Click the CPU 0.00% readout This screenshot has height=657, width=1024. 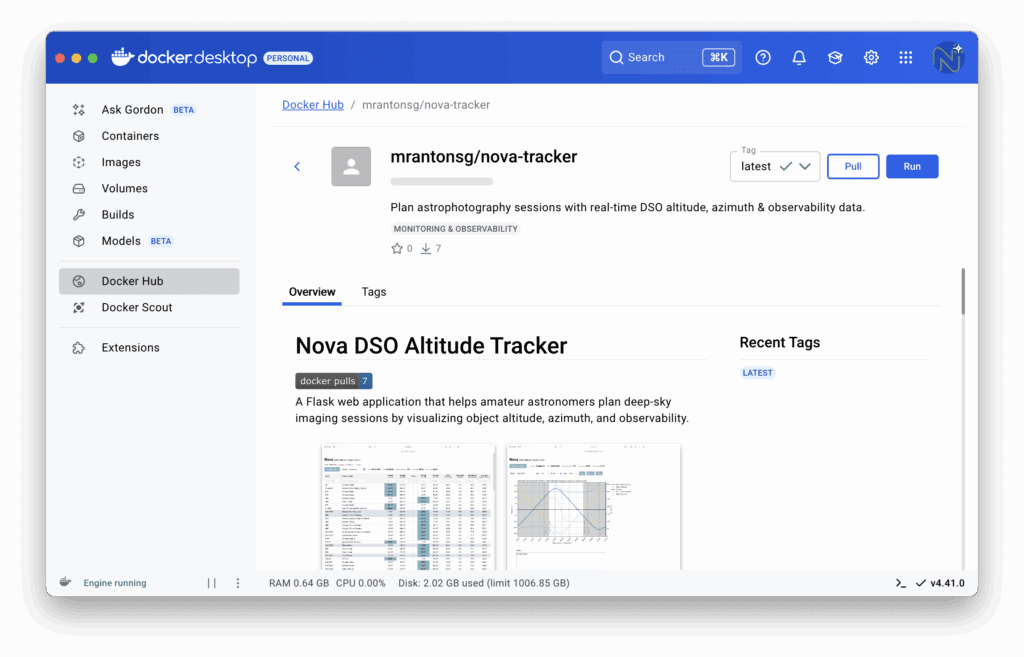coord(360,583)
